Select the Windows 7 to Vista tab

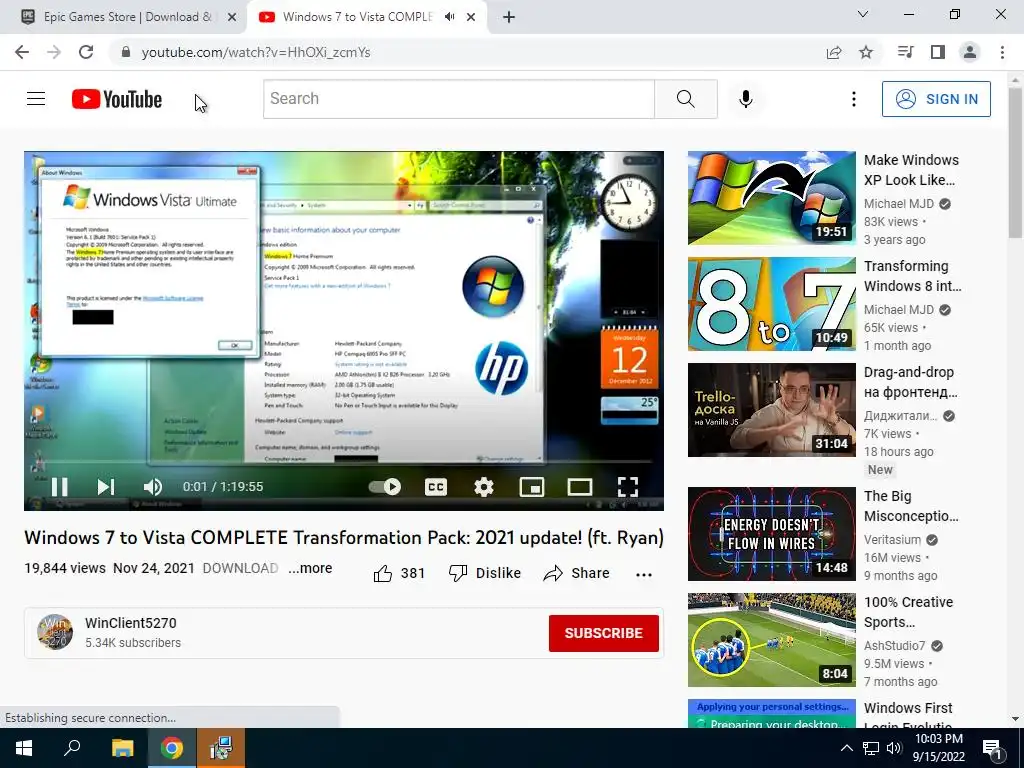tap(357, 17)
